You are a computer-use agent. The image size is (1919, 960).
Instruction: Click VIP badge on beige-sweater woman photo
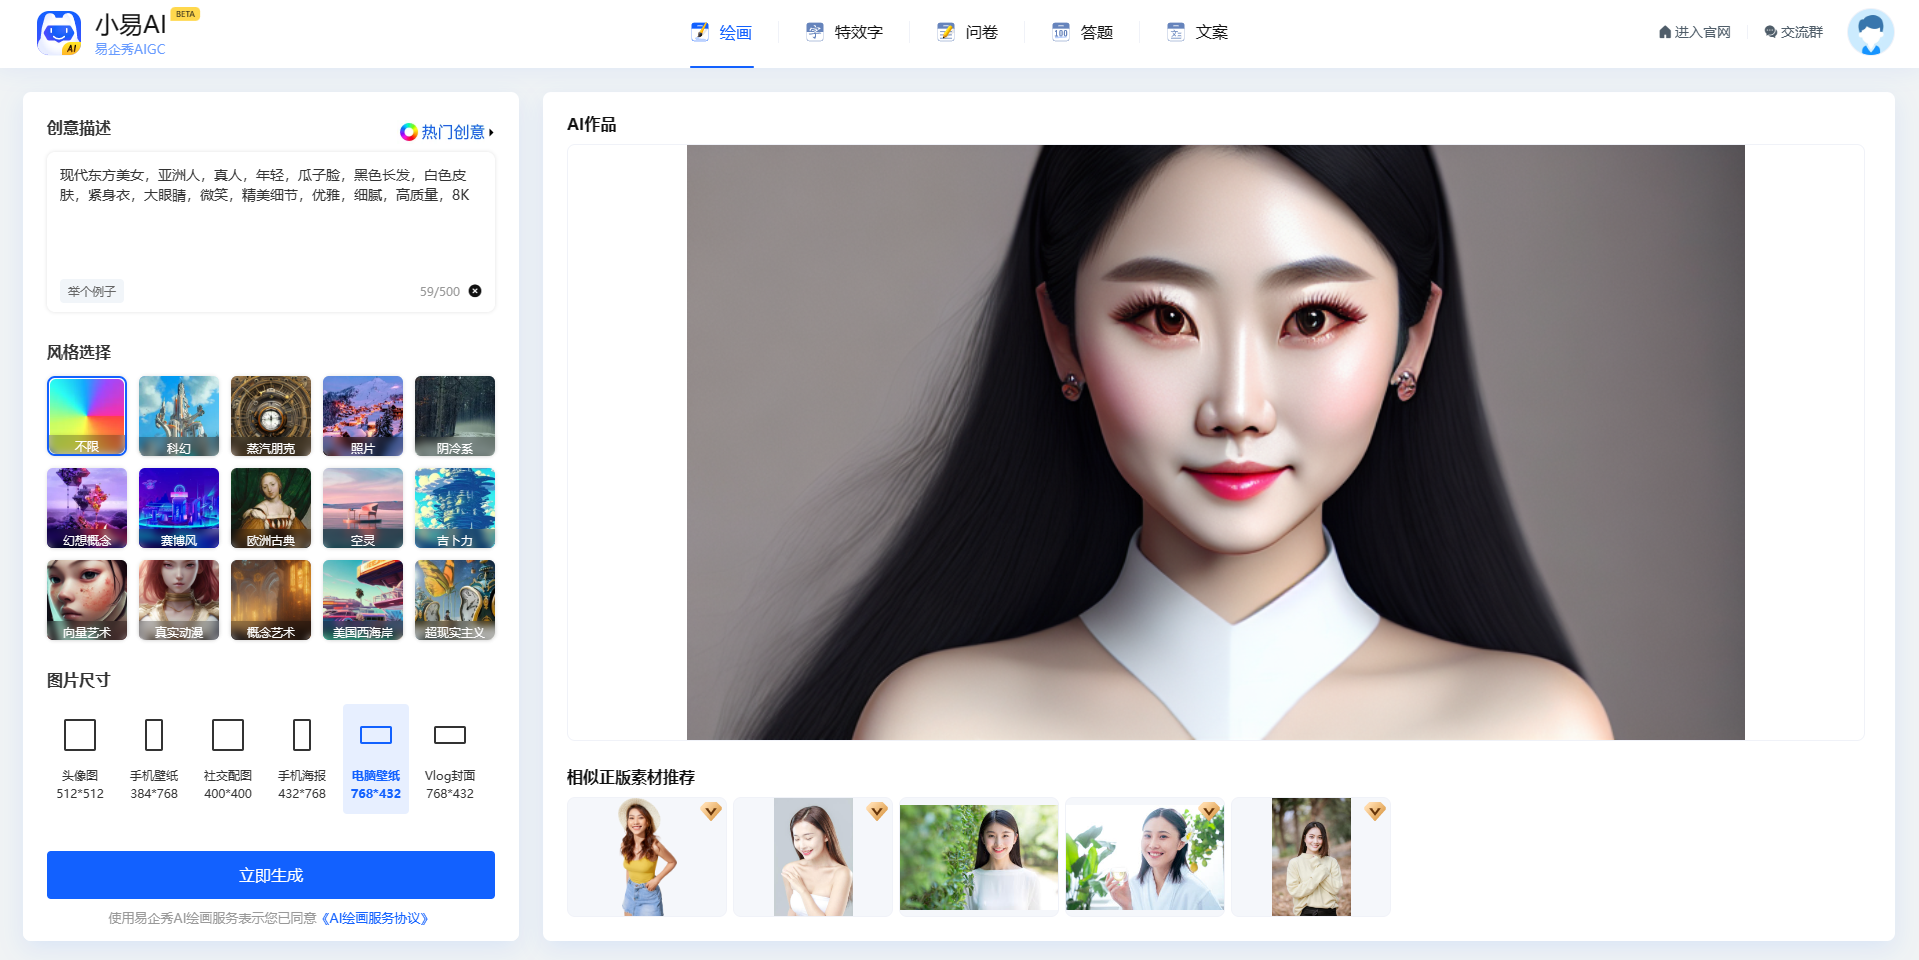pyautogui.click(x=1375, y=811)
